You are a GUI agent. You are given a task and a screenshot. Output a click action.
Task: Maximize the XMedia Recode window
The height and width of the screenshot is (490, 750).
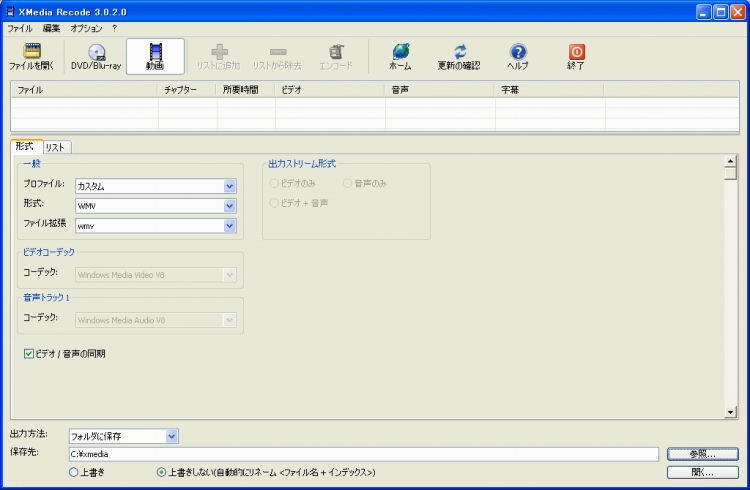[x=721, y=12]
